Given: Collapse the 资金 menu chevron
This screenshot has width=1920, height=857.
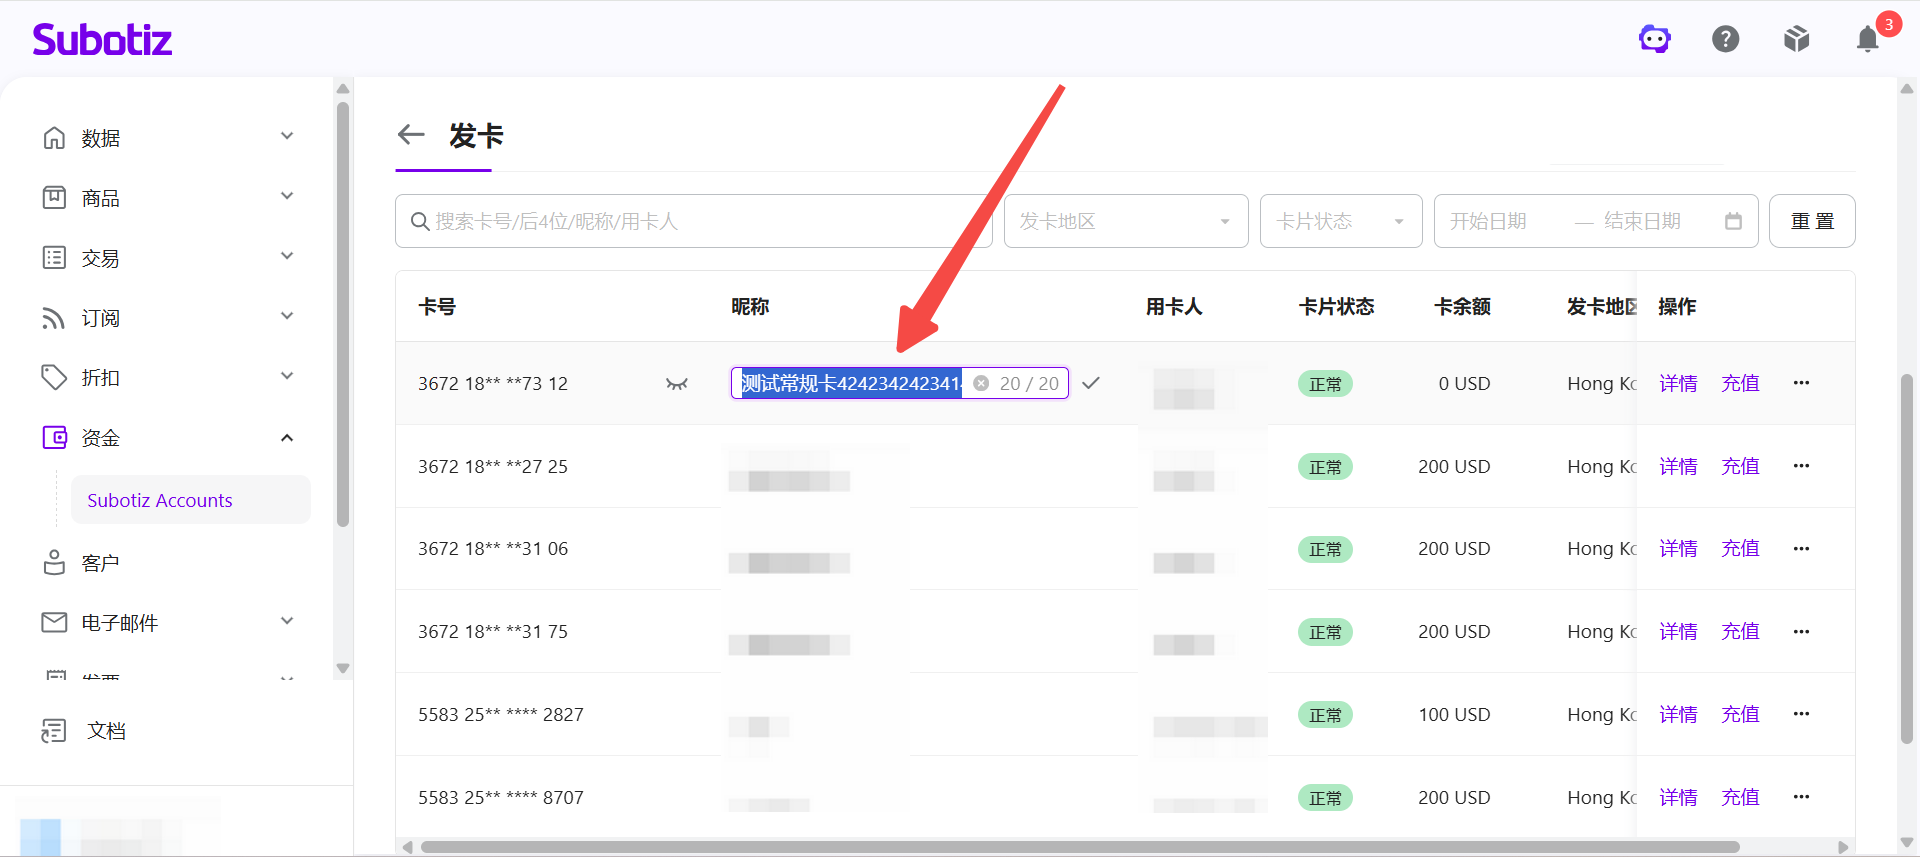Looking at the screenshot, I should pyautogui.click(x=287, y=437).
